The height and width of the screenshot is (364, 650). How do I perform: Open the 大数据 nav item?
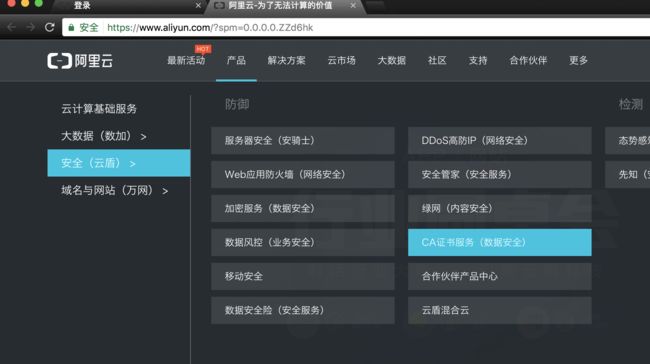[392, 61]
